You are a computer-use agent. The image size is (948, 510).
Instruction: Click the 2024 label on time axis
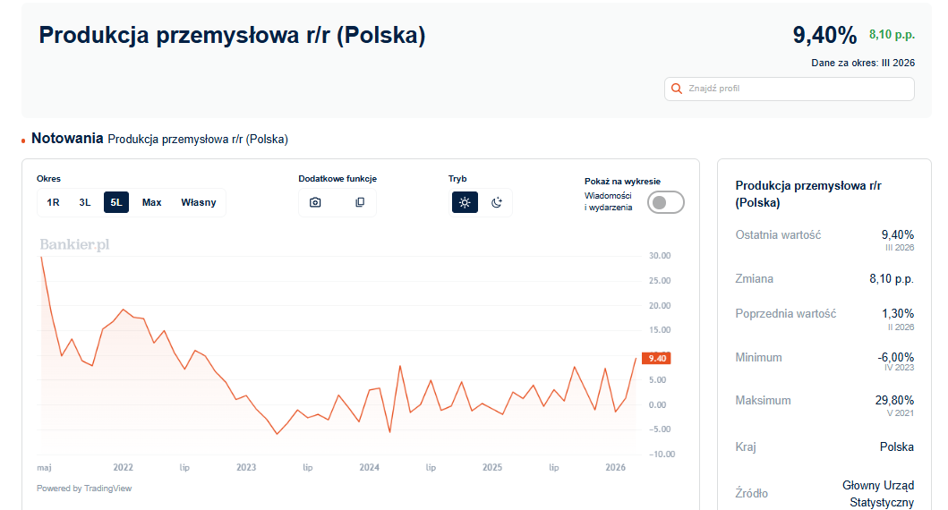pos(369,468)
